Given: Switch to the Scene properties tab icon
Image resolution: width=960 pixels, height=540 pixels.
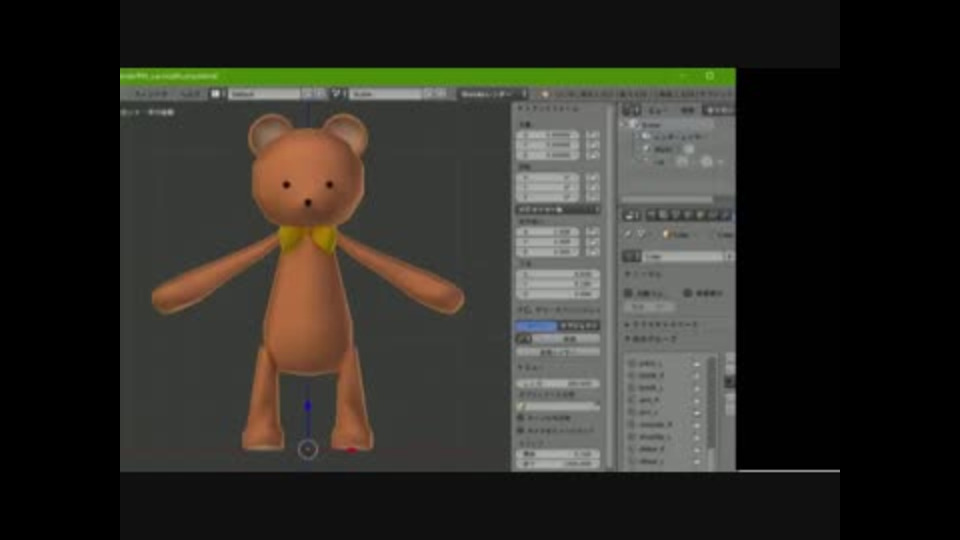Looking at the screenshot, I should coord(677,216).
